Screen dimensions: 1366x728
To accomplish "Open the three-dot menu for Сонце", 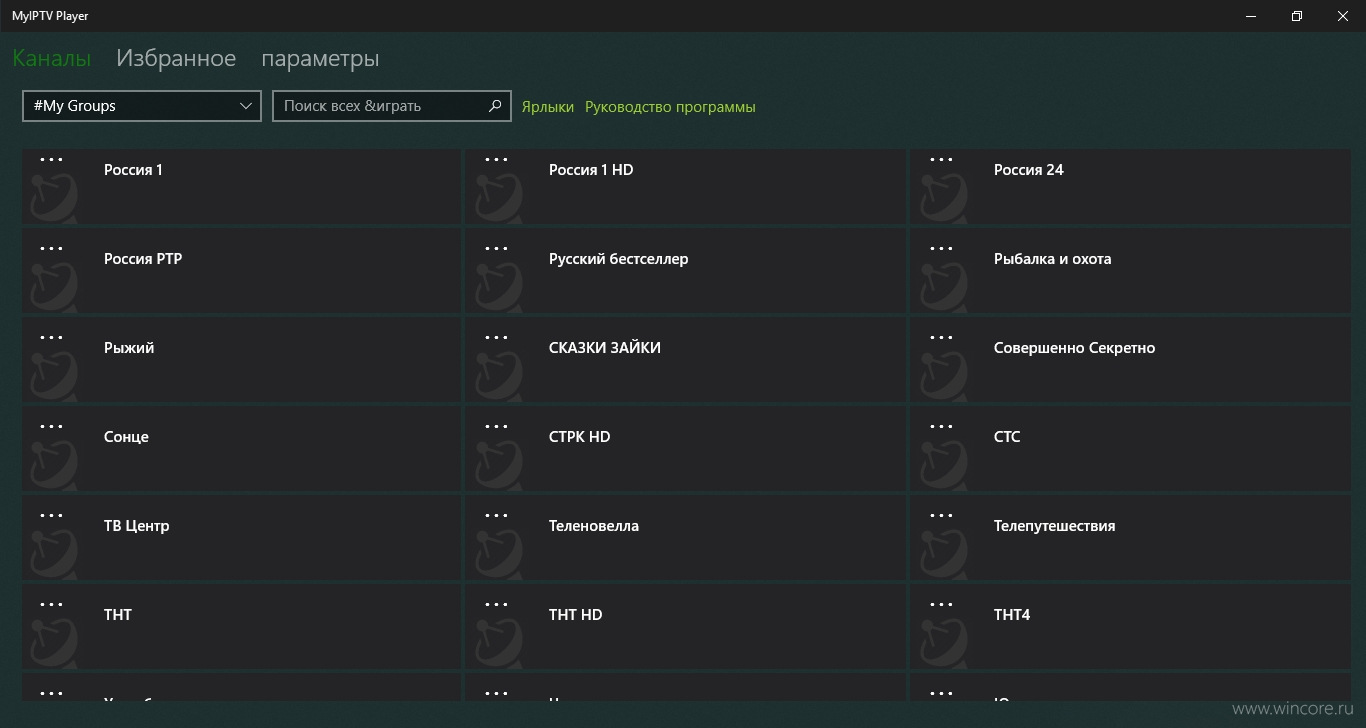I will [x=51, y=427].
